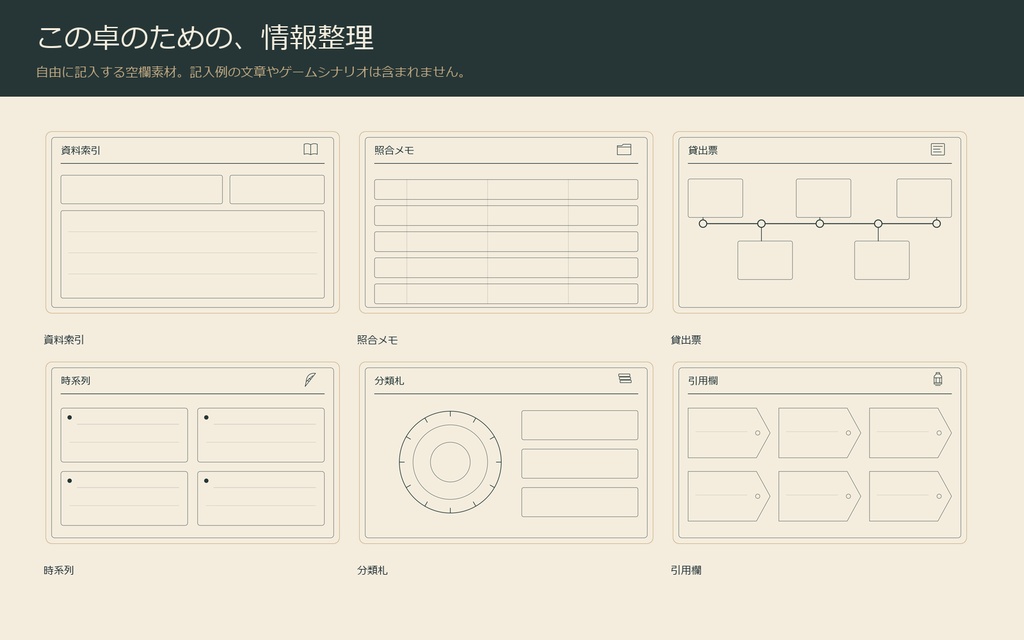Viewport: 1024px width, 640px height.
Task: Click the 貸出票 title inside its card
Action: click(703, 150)
